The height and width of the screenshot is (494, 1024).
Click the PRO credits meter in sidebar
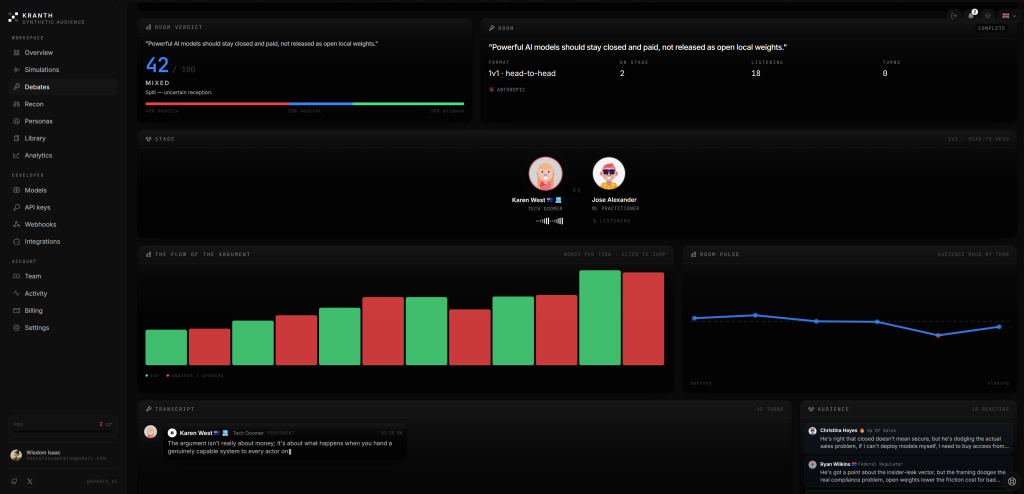click(63, 426)
